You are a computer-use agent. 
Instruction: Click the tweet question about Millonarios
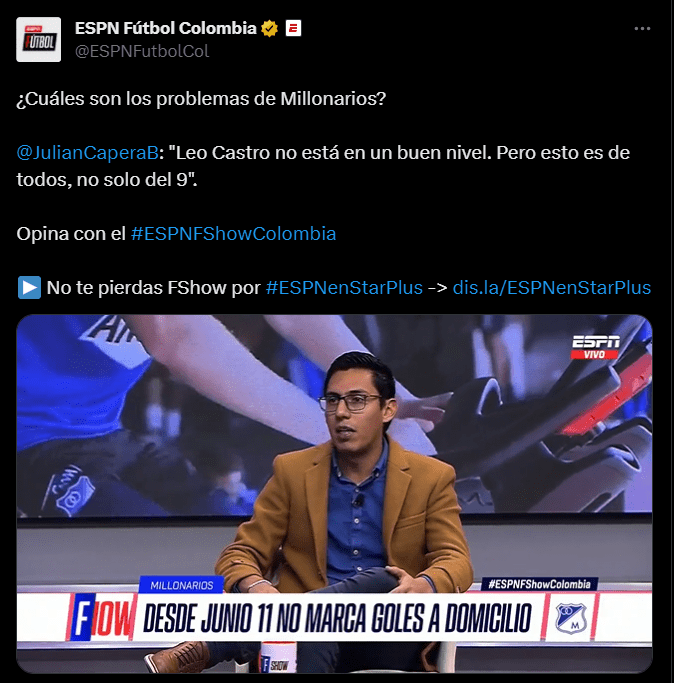coord(201,99)
